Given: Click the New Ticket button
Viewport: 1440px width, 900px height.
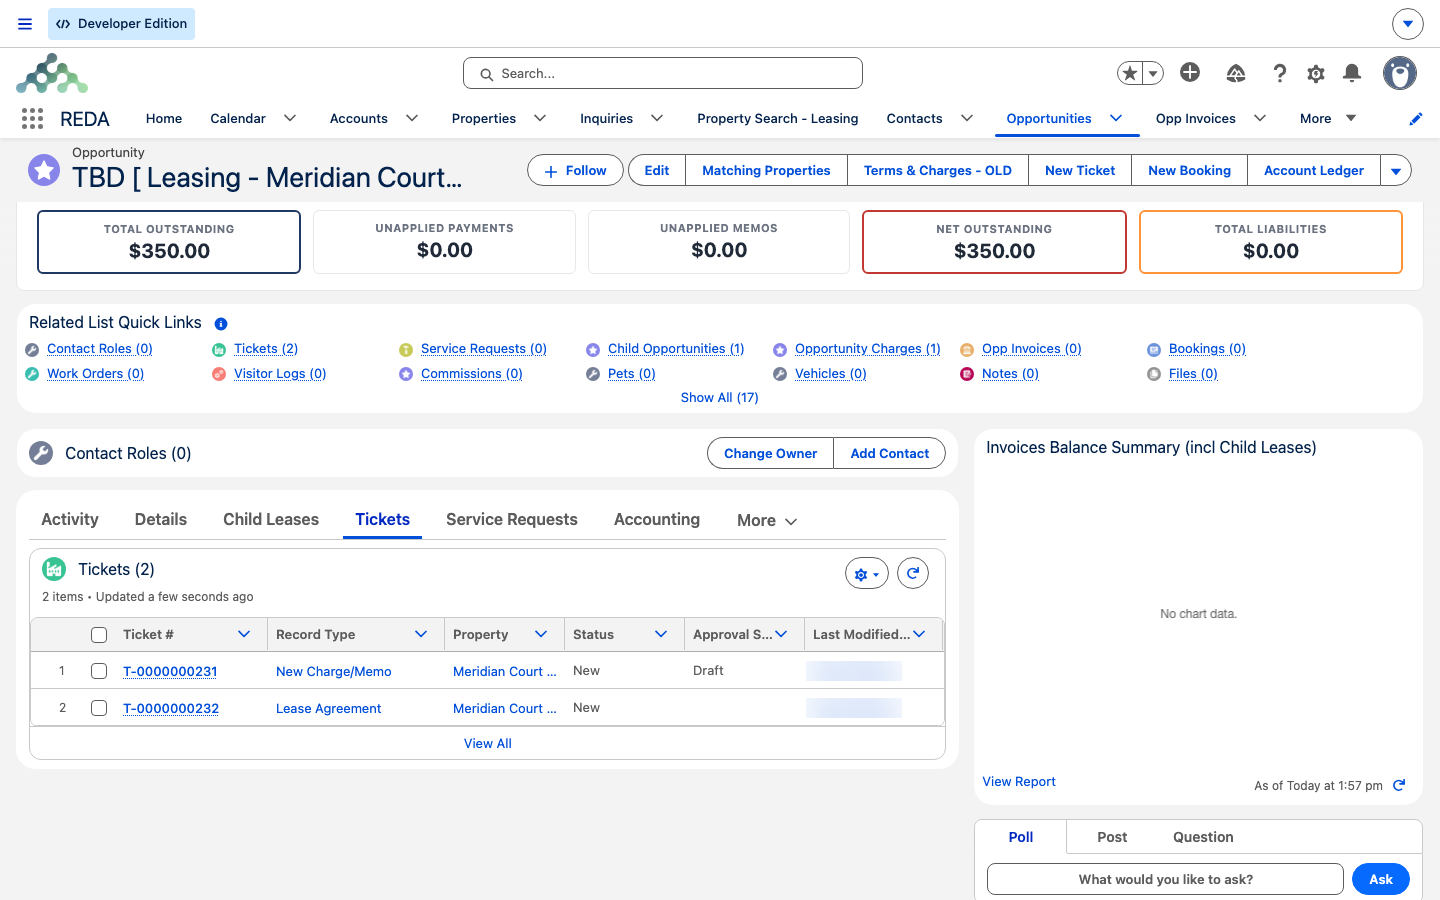Looking at the screenshot, I should (1080, 170).
